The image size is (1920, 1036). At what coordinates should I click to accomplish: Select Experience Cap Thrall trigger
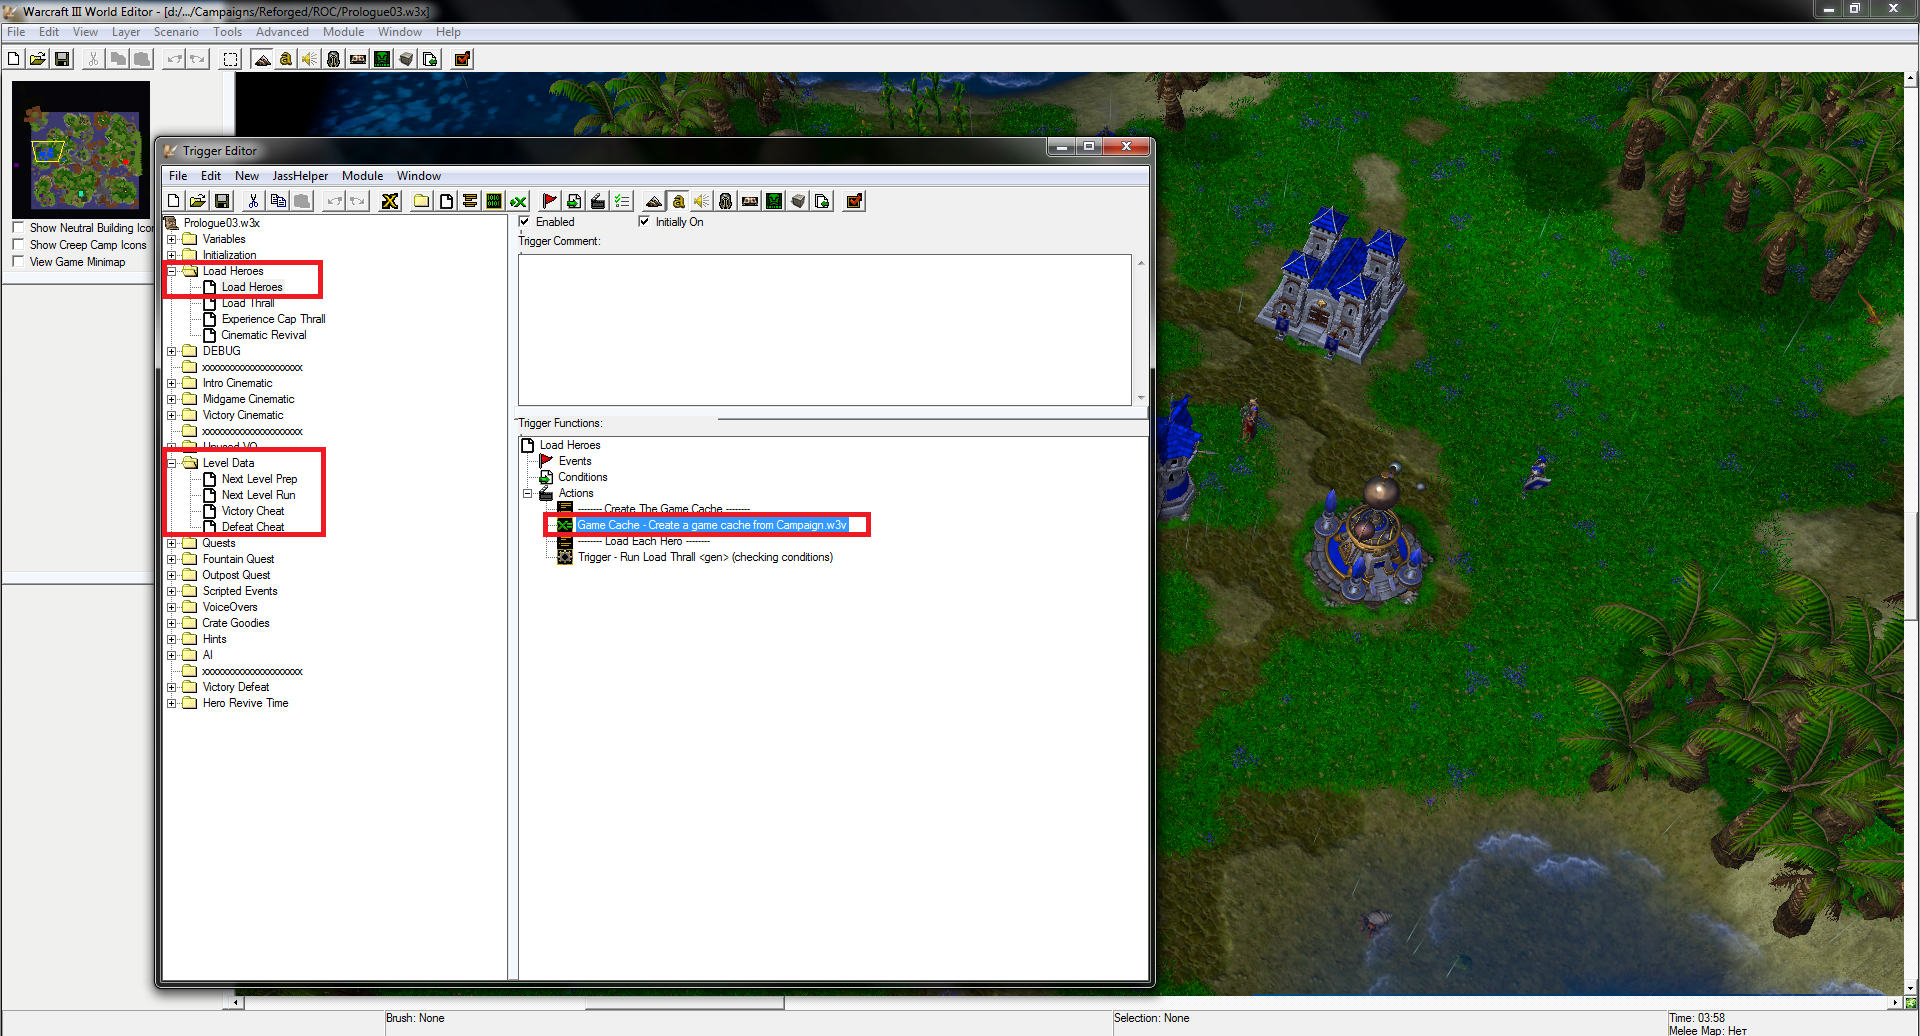pyautogui.click(x=273, y=319)
